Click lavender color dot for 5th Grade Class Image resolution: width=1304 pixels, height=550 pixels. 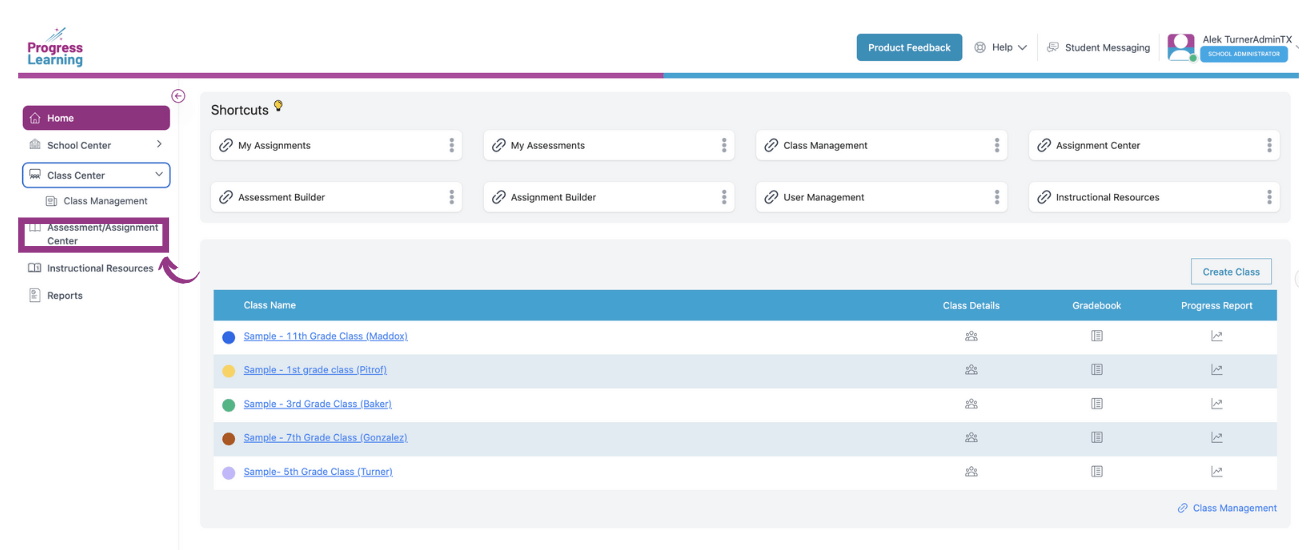pos(228,472)
